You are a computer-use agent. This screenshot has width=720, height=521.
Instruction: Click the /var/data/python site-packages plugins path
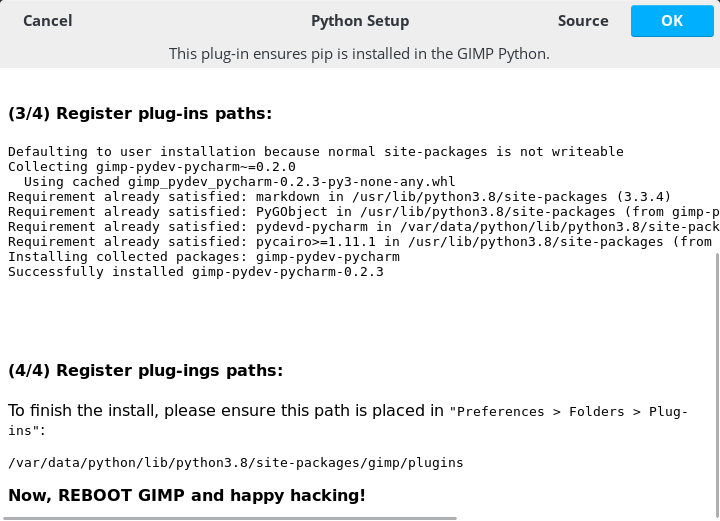(236, 462)
